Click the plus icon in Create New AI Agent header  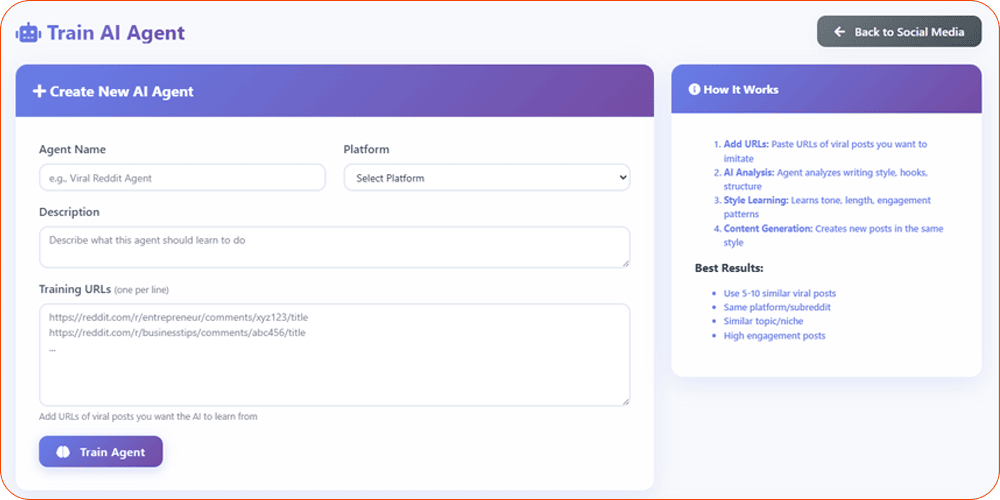(39, 91)
